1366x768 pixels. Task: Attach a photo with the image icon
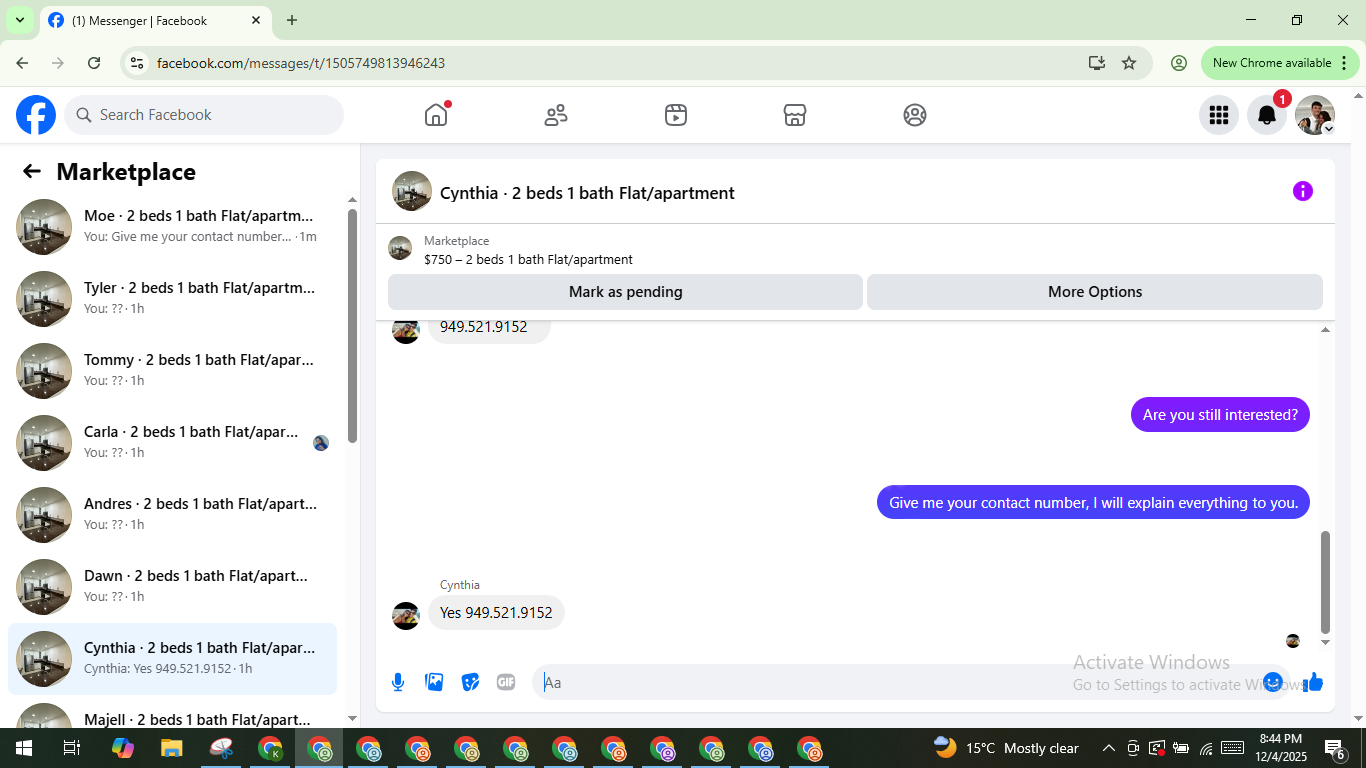click(x=434, y=682)
